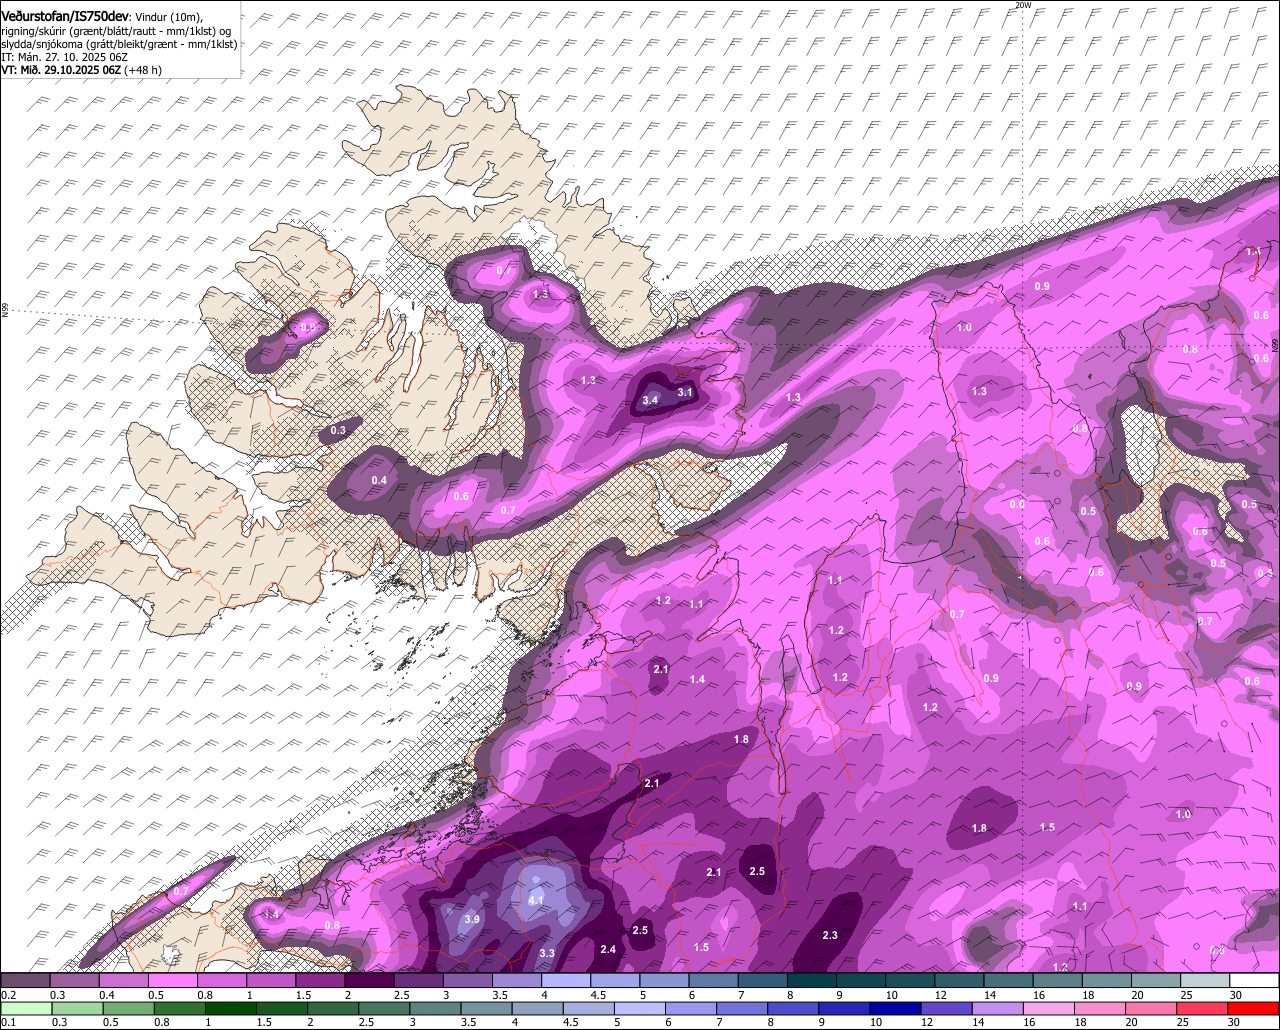Click the 0.2 label in the upper legend
The image size is (1280, 1030).
pos(8,995)
